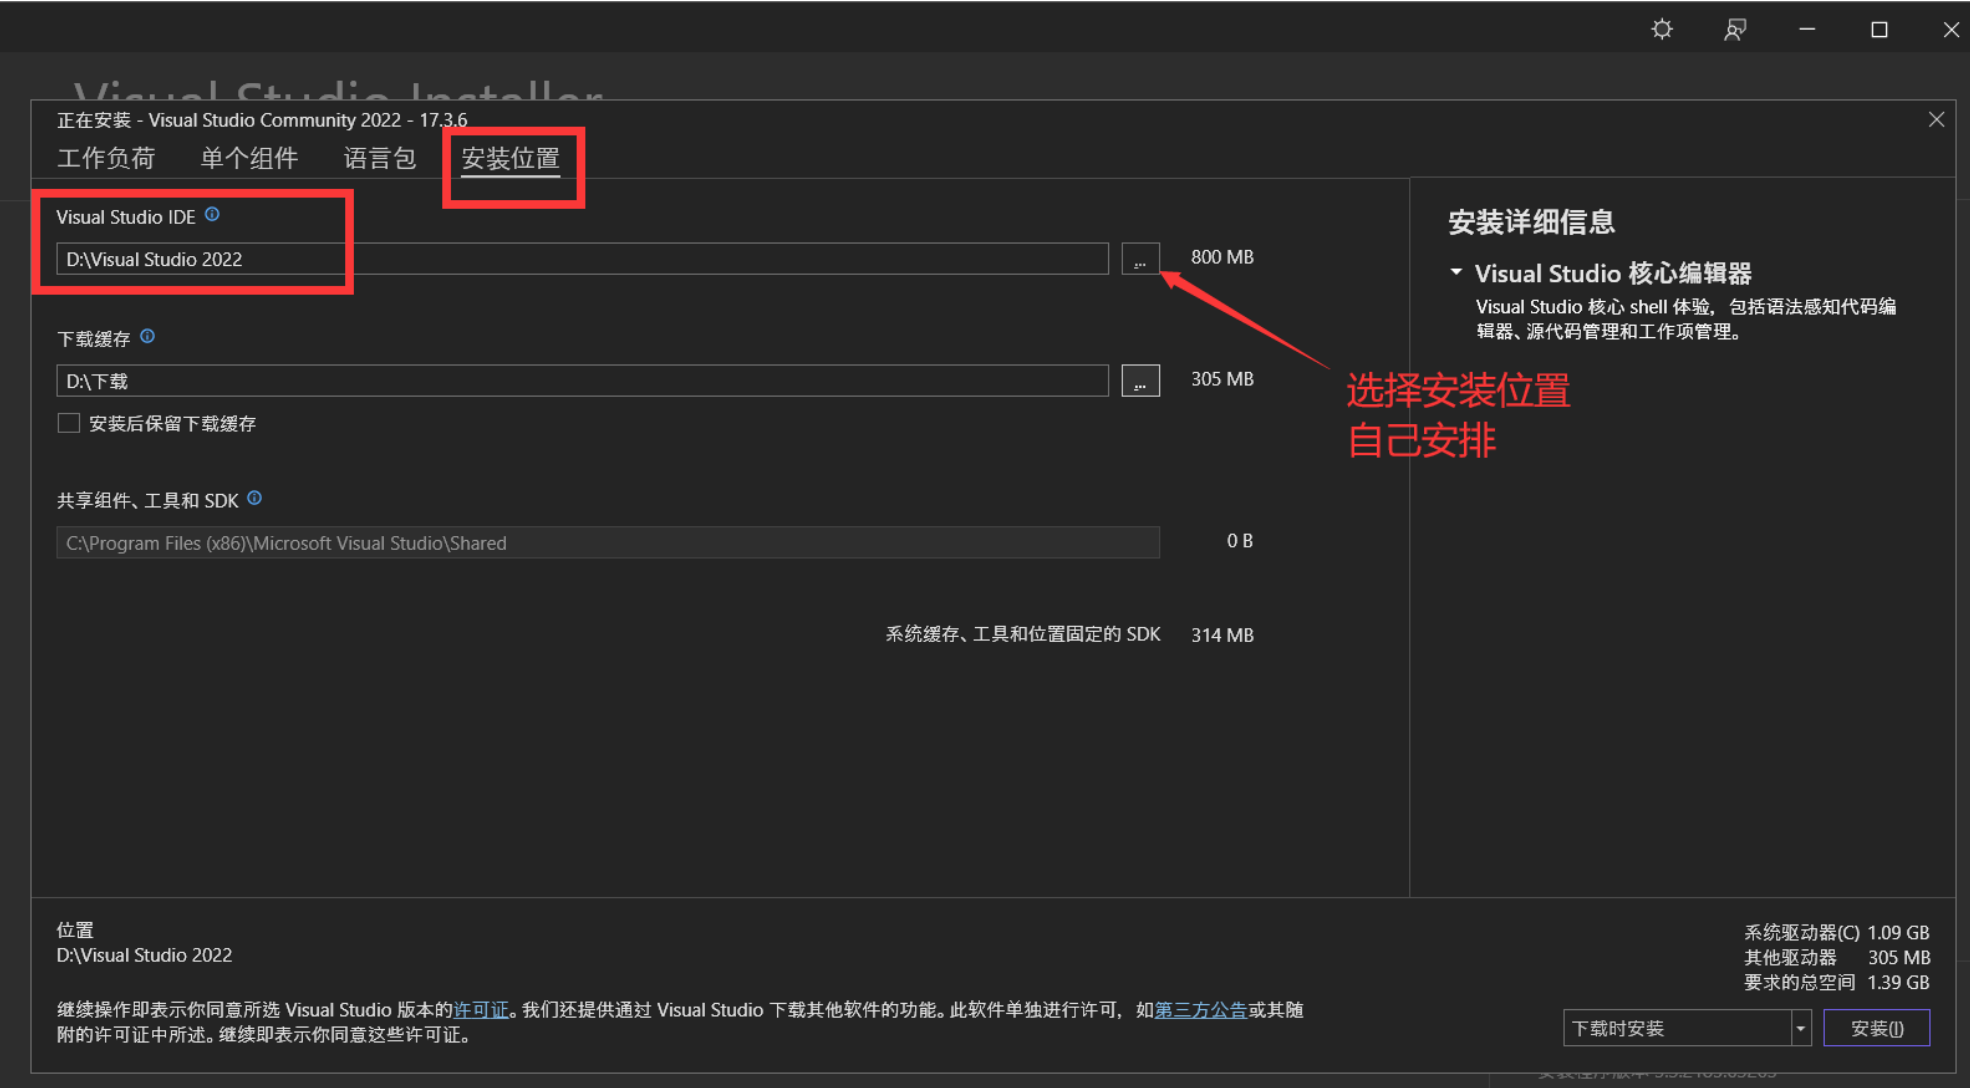1970x1088 pixels.
Task: Click the 位置 D:\Visual Studio 2022 summary
Action: pos(144,943)
